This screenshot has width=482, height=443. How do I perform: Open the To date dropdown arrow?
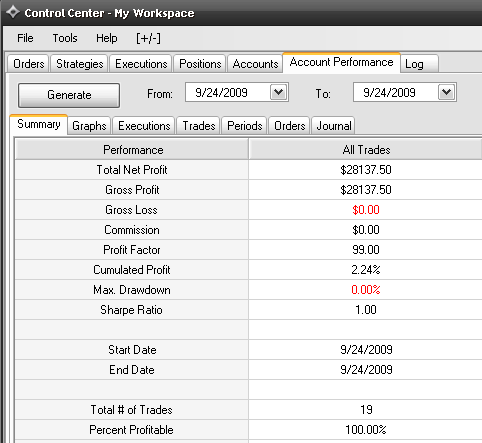click(x=447, y=92)
